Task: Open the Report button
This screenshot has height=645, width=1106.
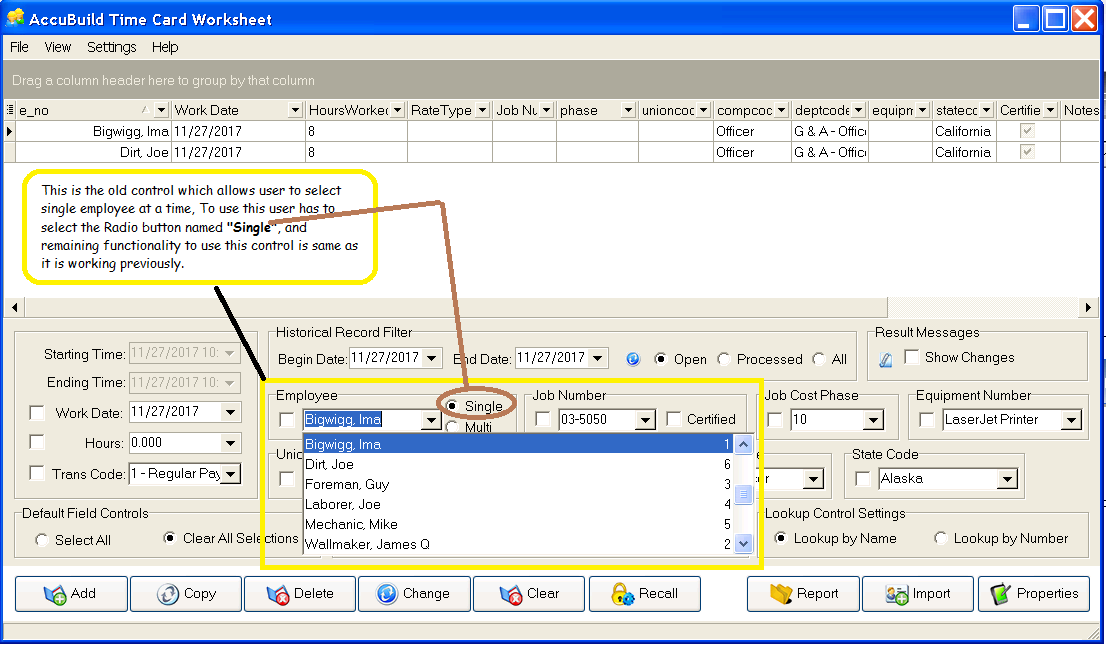Action: 803,594
